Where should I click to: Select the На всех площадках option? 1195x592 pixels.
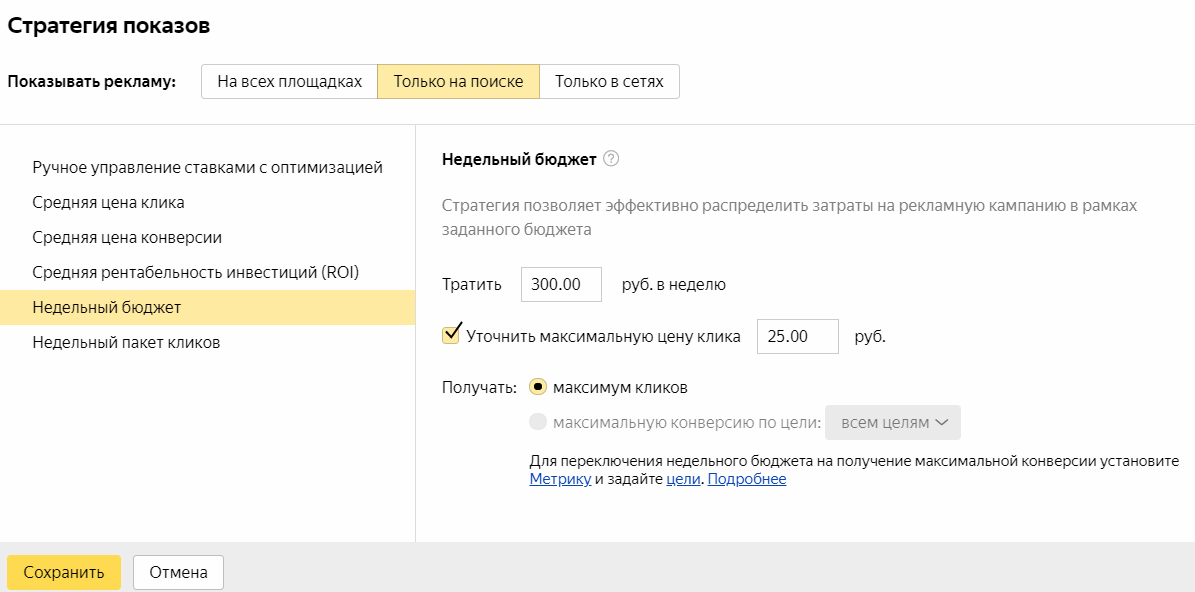point(290,82)
